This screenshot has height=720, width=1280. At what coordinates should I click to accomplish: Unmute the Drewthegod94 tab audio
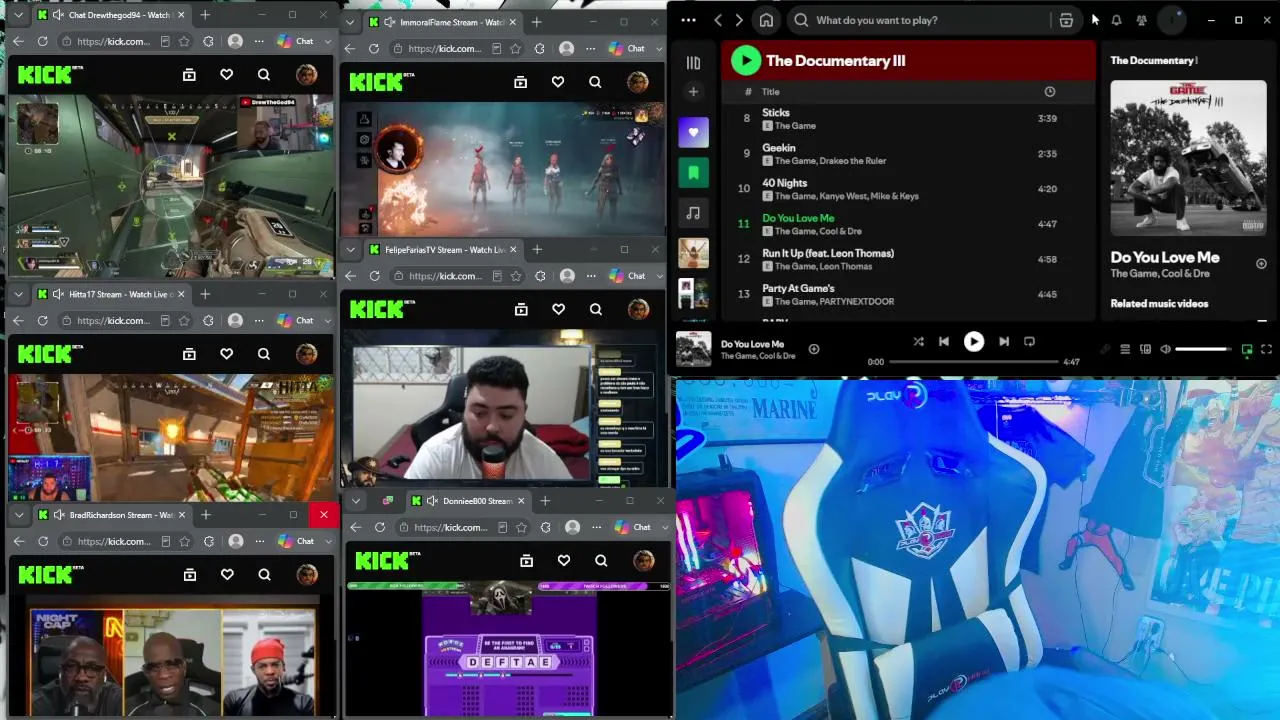58,15
